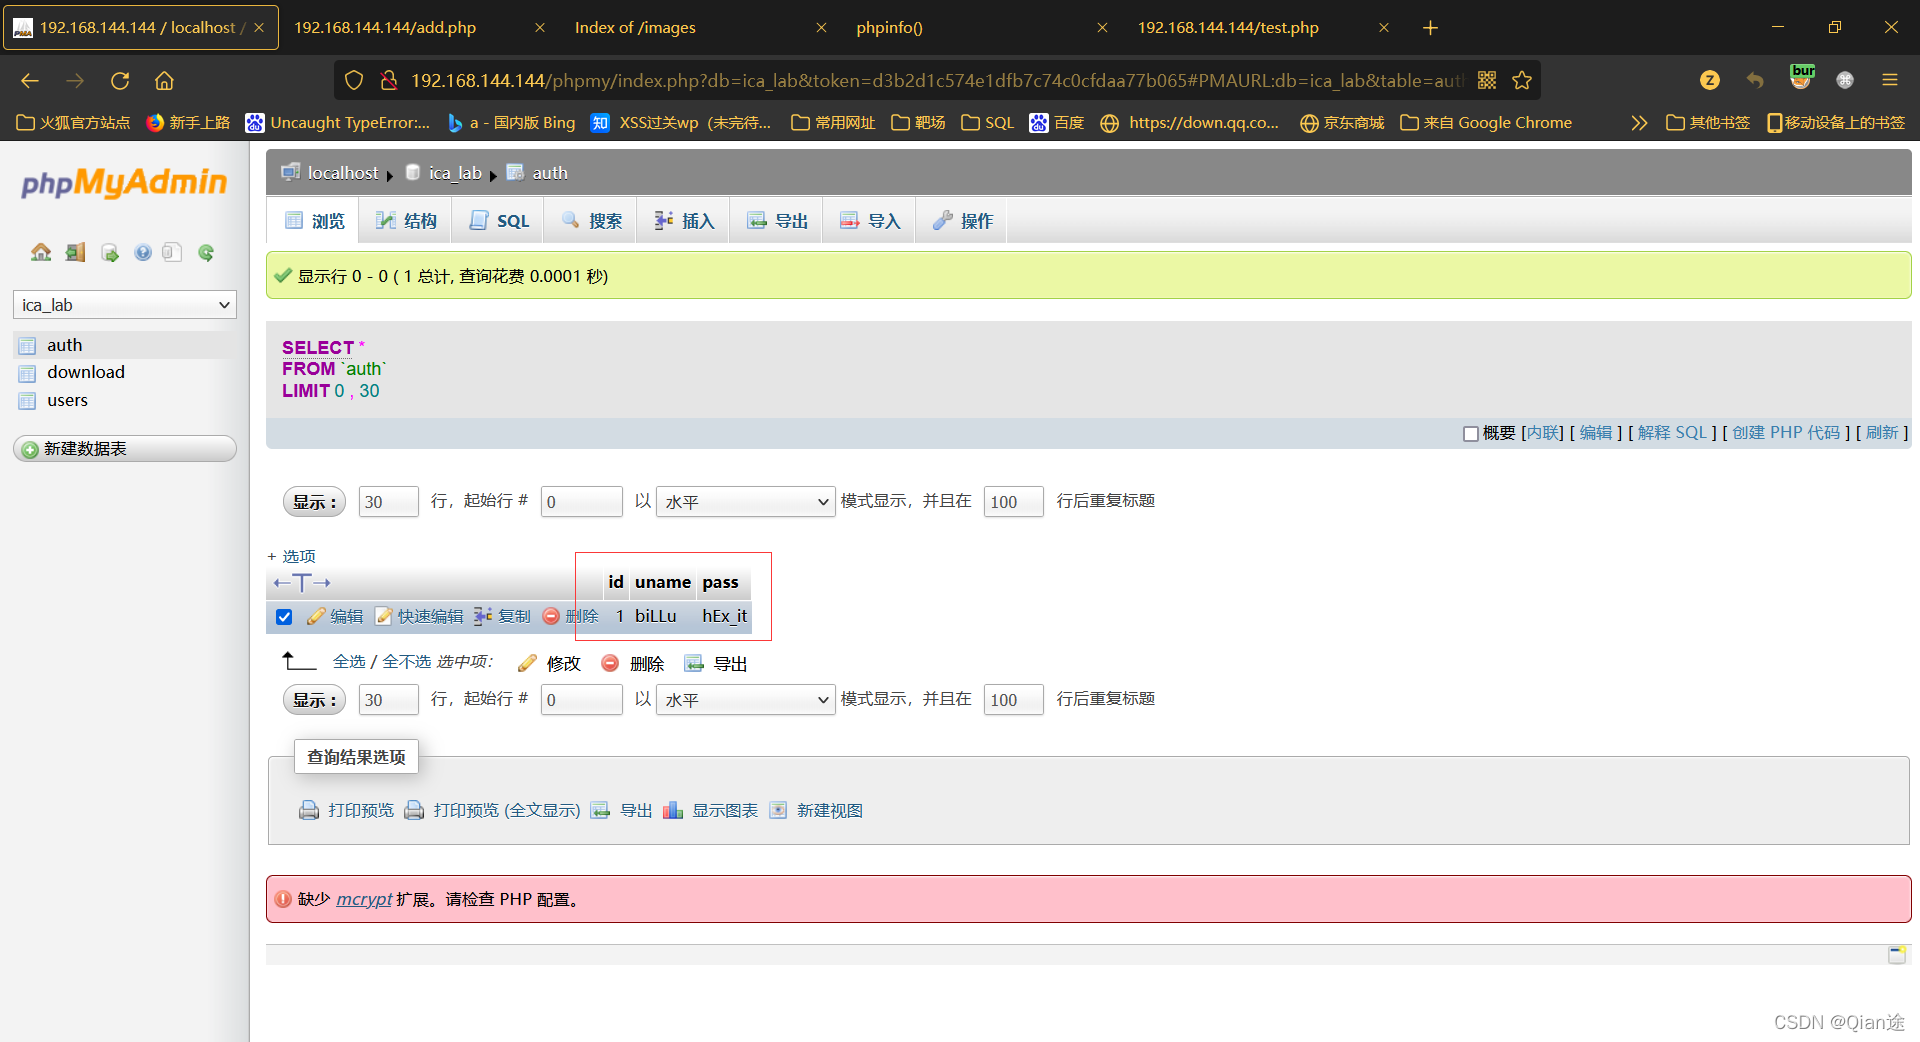Image resolution: width=1920 pixels, height=1042 pixels.
Task: Switch to the 导入 import tab
Action: 870,221
